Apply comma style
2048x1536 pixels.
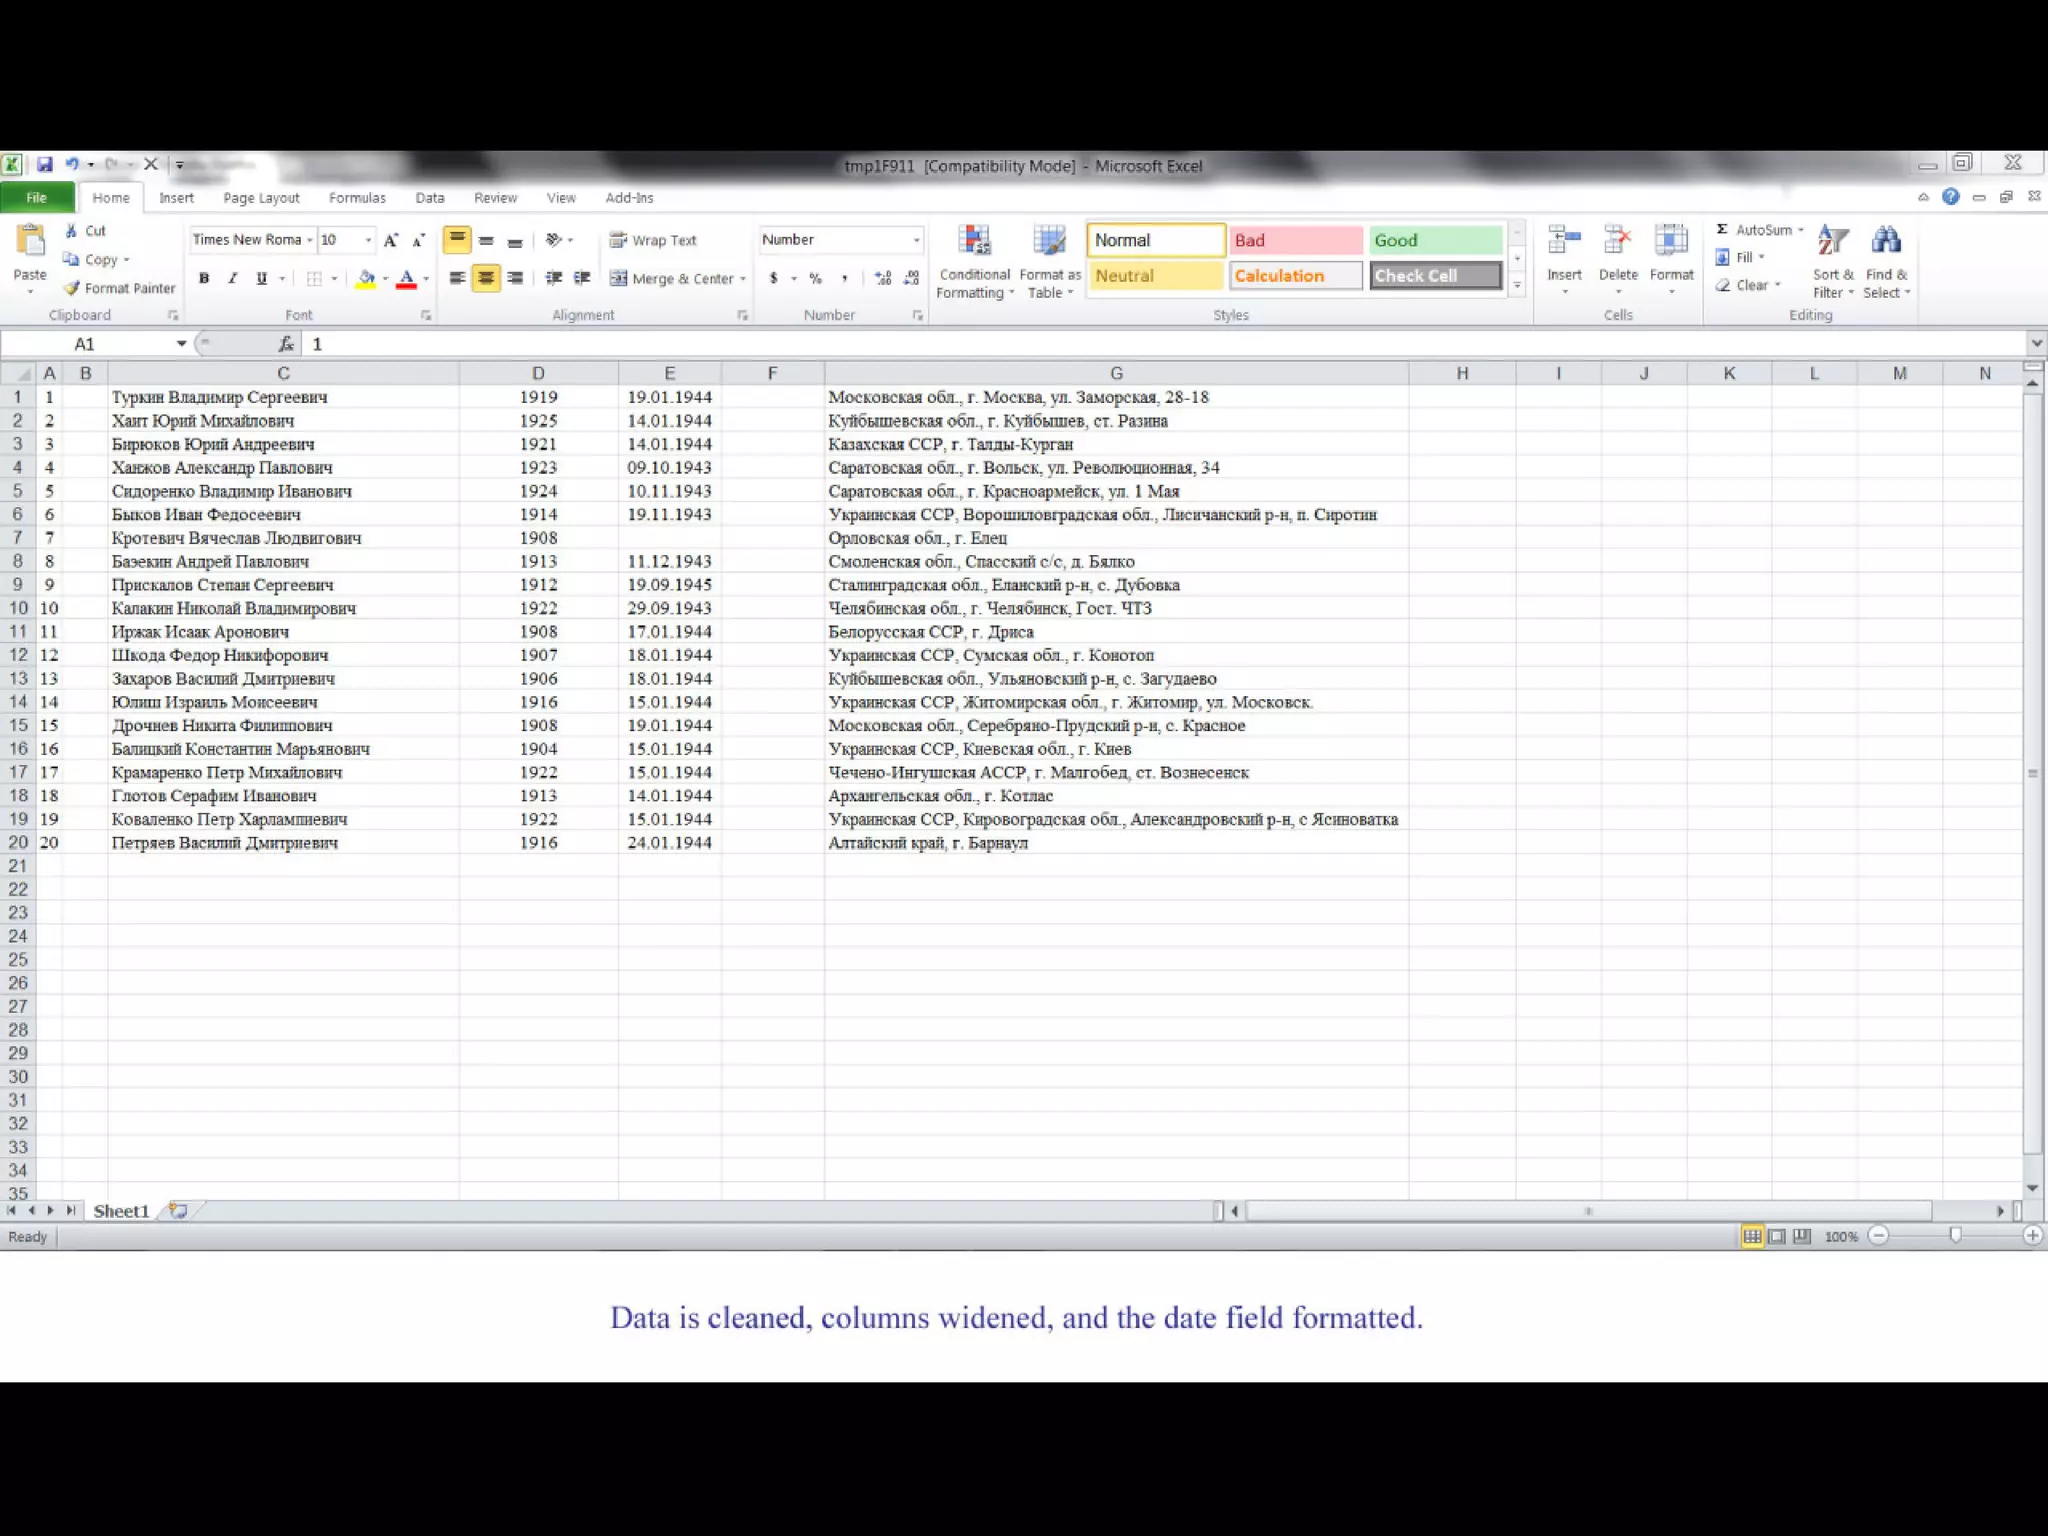pyautogui.click(x=844, y=278)
